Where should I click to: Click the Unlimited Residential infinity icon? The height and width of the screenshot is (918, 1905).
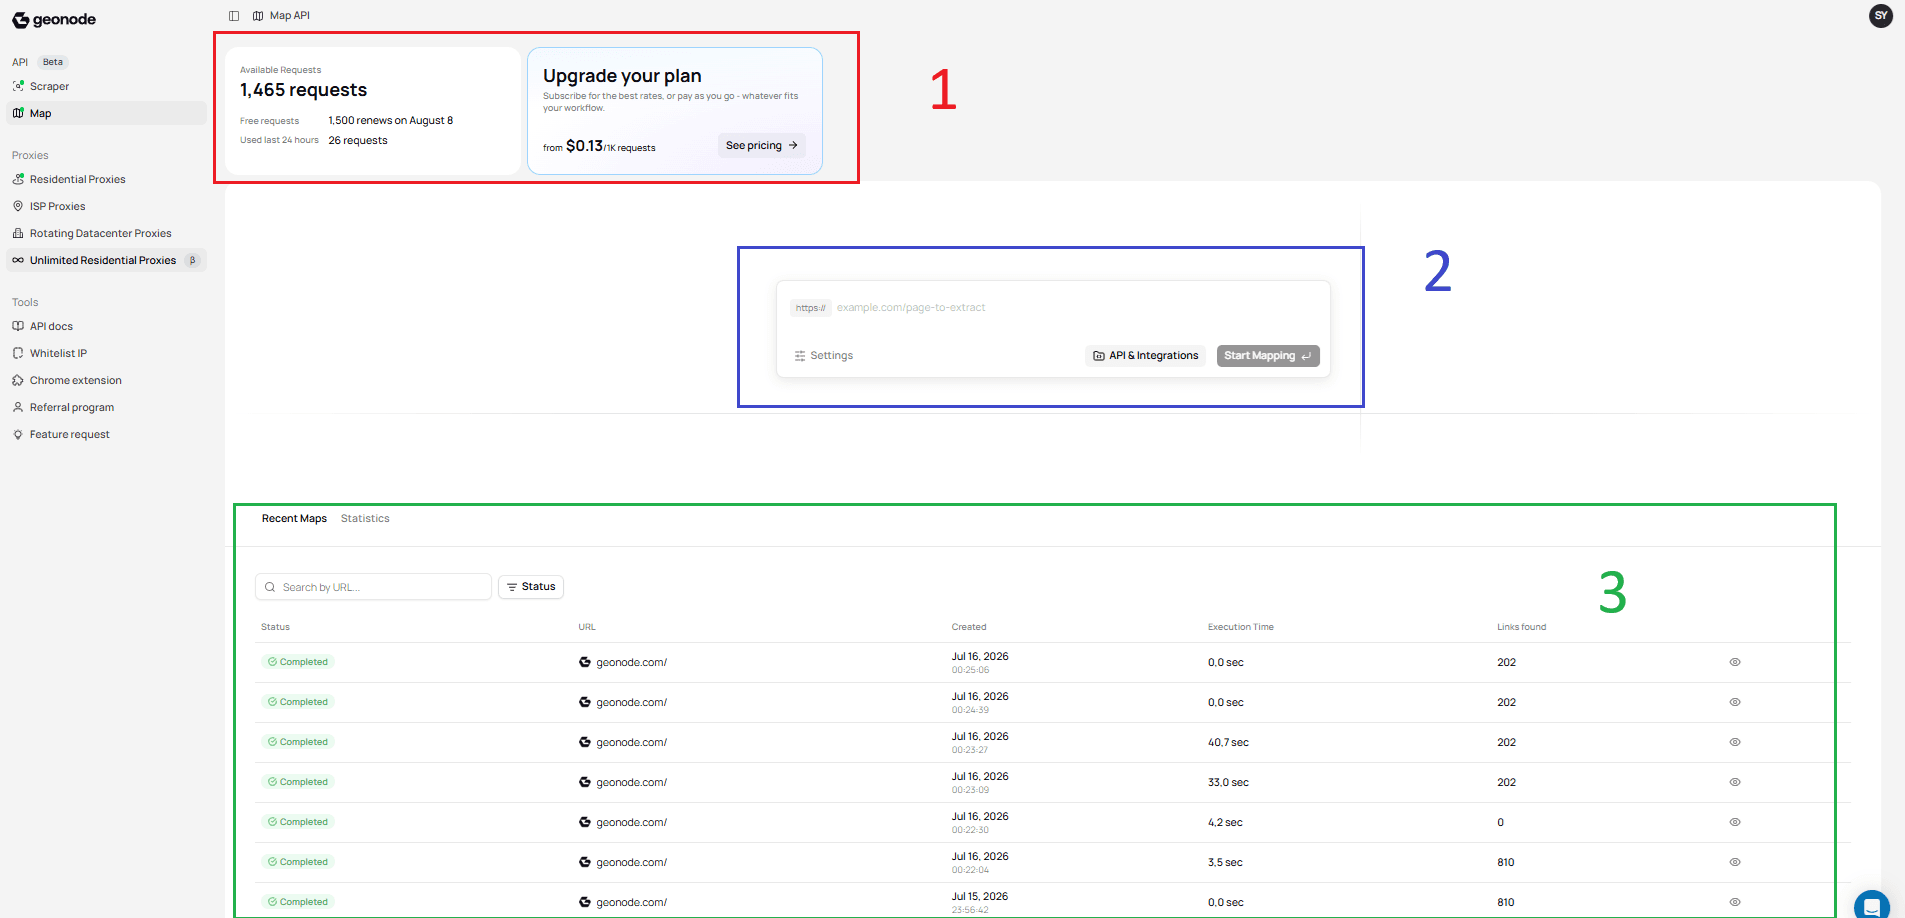(x=18, y=260)
